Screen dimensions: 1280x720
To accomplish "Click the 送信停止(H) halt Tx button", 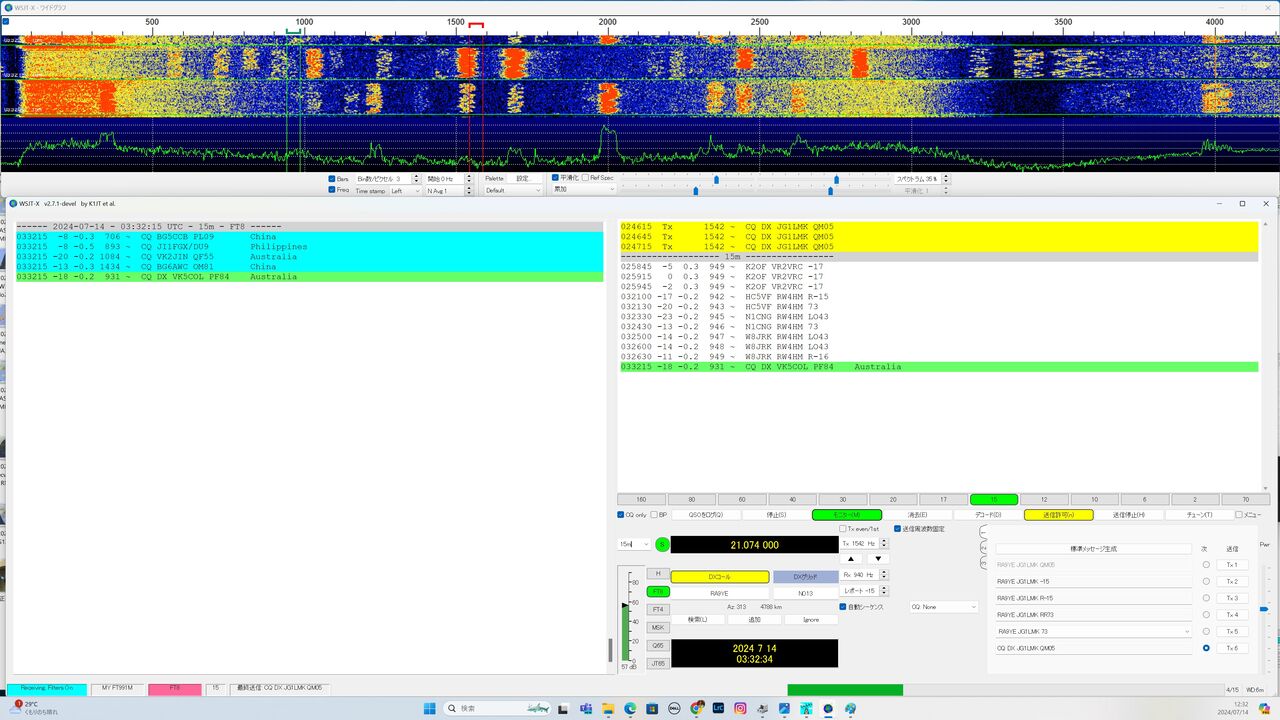I will pos(1129,515).
